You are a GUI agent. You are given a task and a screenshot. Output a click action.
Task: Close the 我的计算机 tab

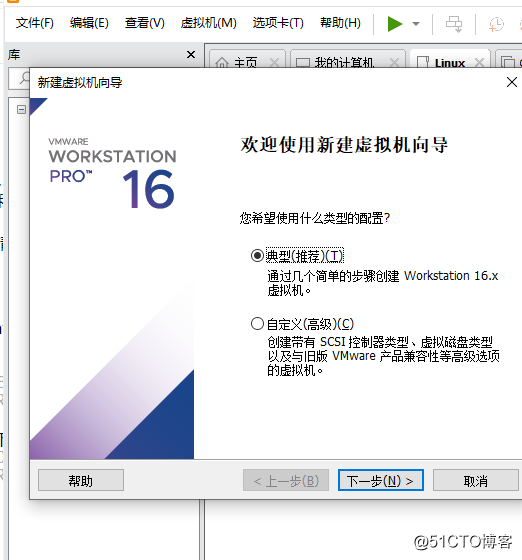(394, 63)
